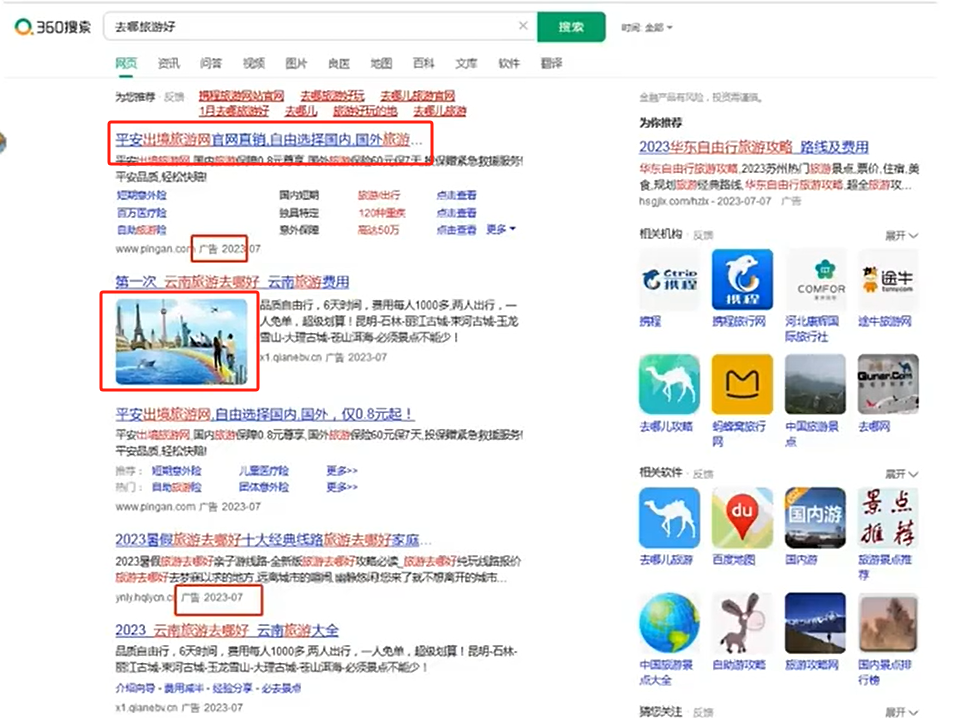Open the 旅游攻略网 icon
The image size is (964, 718).
816,623
